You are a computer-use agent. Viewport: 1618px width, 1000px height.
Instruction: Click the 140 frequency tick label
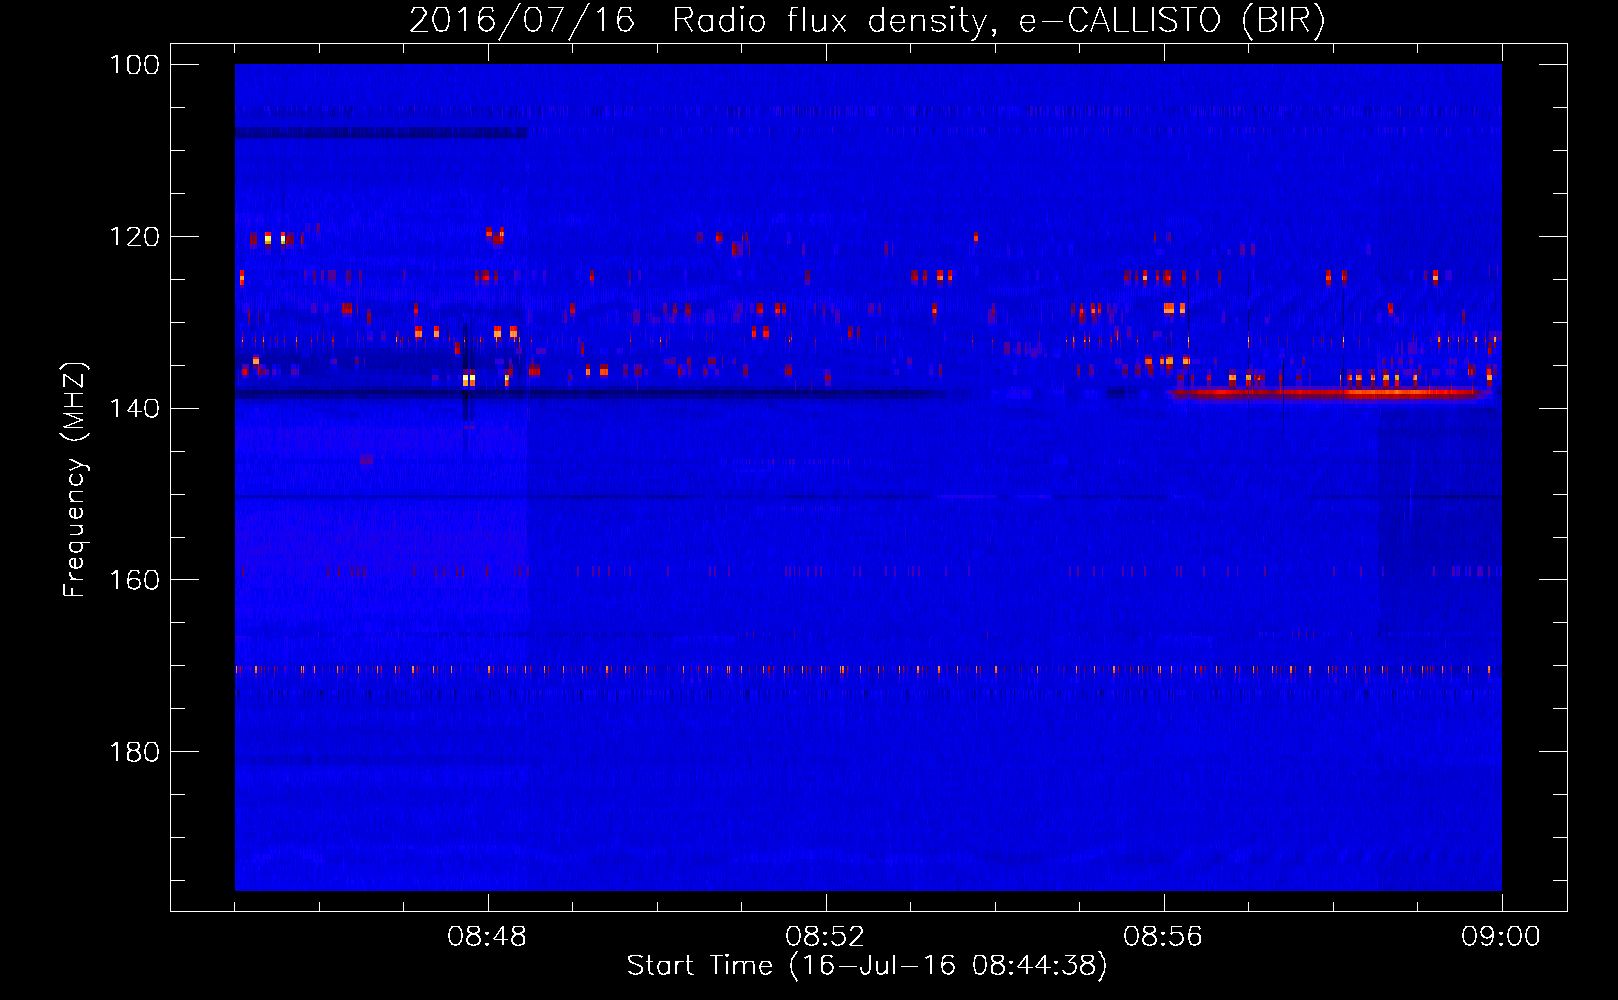click(x=134, y=408)
